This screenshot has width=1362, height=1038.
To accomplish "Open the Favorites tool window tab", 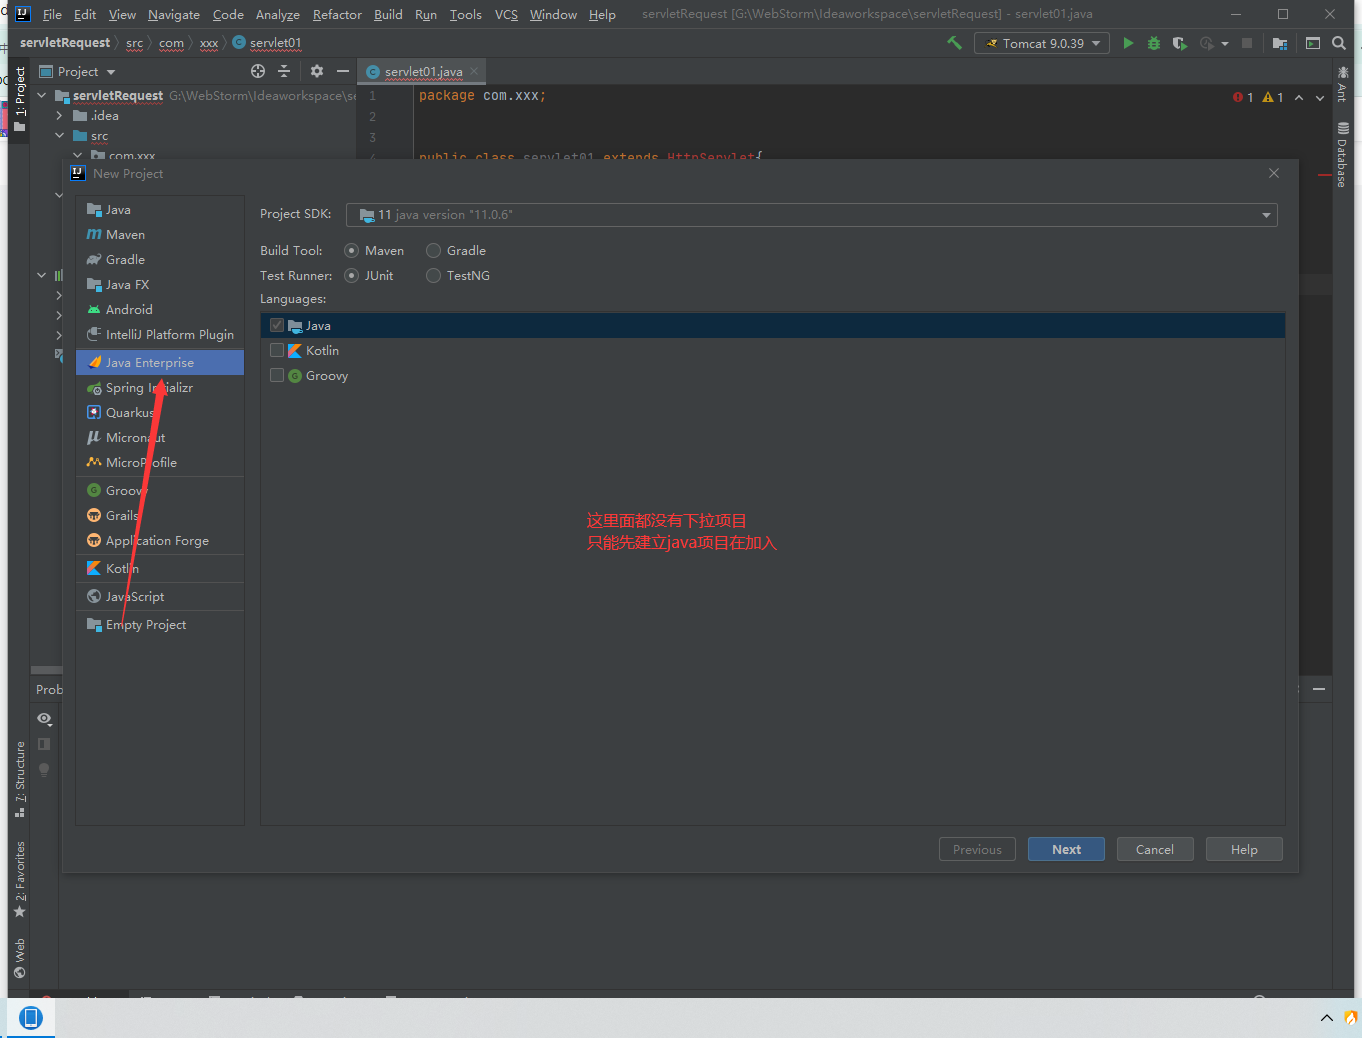I will [x=20, y=880].
